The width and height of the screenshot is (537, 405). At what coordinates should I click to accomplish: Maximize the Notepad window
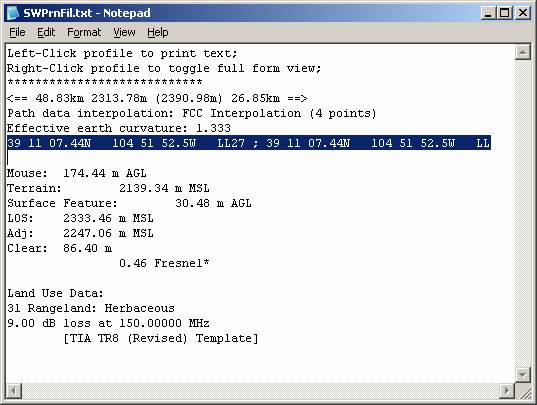[505, 13]
